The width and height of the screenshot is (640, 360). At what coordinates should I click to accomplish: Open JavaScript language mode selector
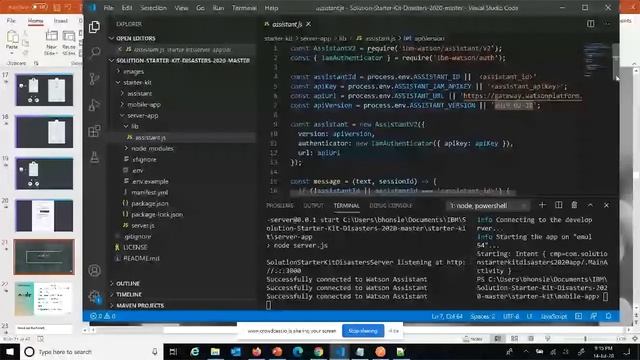point(553,316)
